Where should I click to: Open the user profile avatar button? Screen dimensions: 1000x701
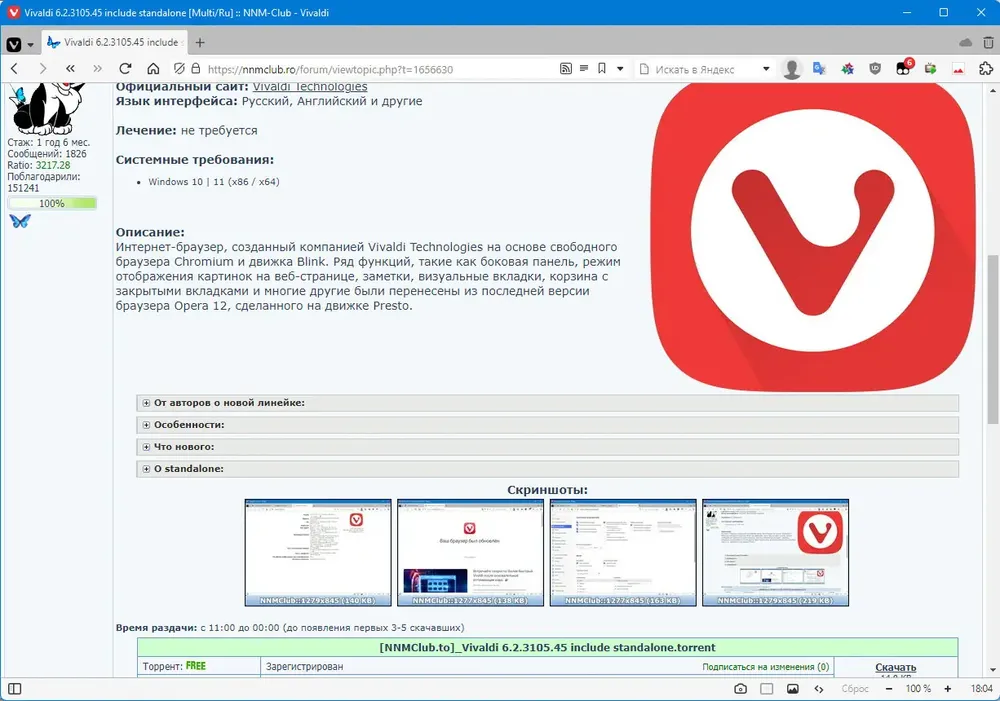pyautogui.click(x=791, y=69)
